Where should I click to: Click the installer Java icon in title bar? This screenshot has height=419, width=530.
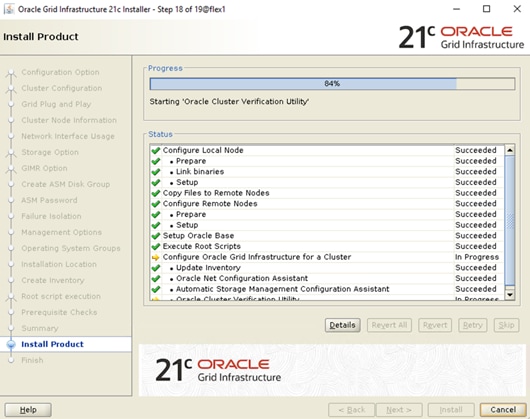9,9
